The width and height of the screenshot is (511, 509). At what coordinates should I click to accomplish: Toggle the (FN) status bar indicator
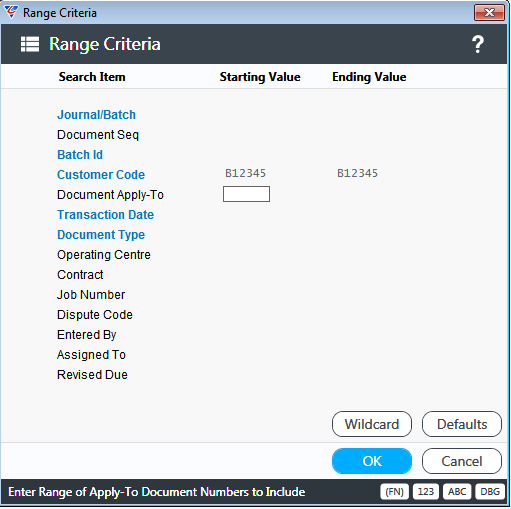point(394,492)
